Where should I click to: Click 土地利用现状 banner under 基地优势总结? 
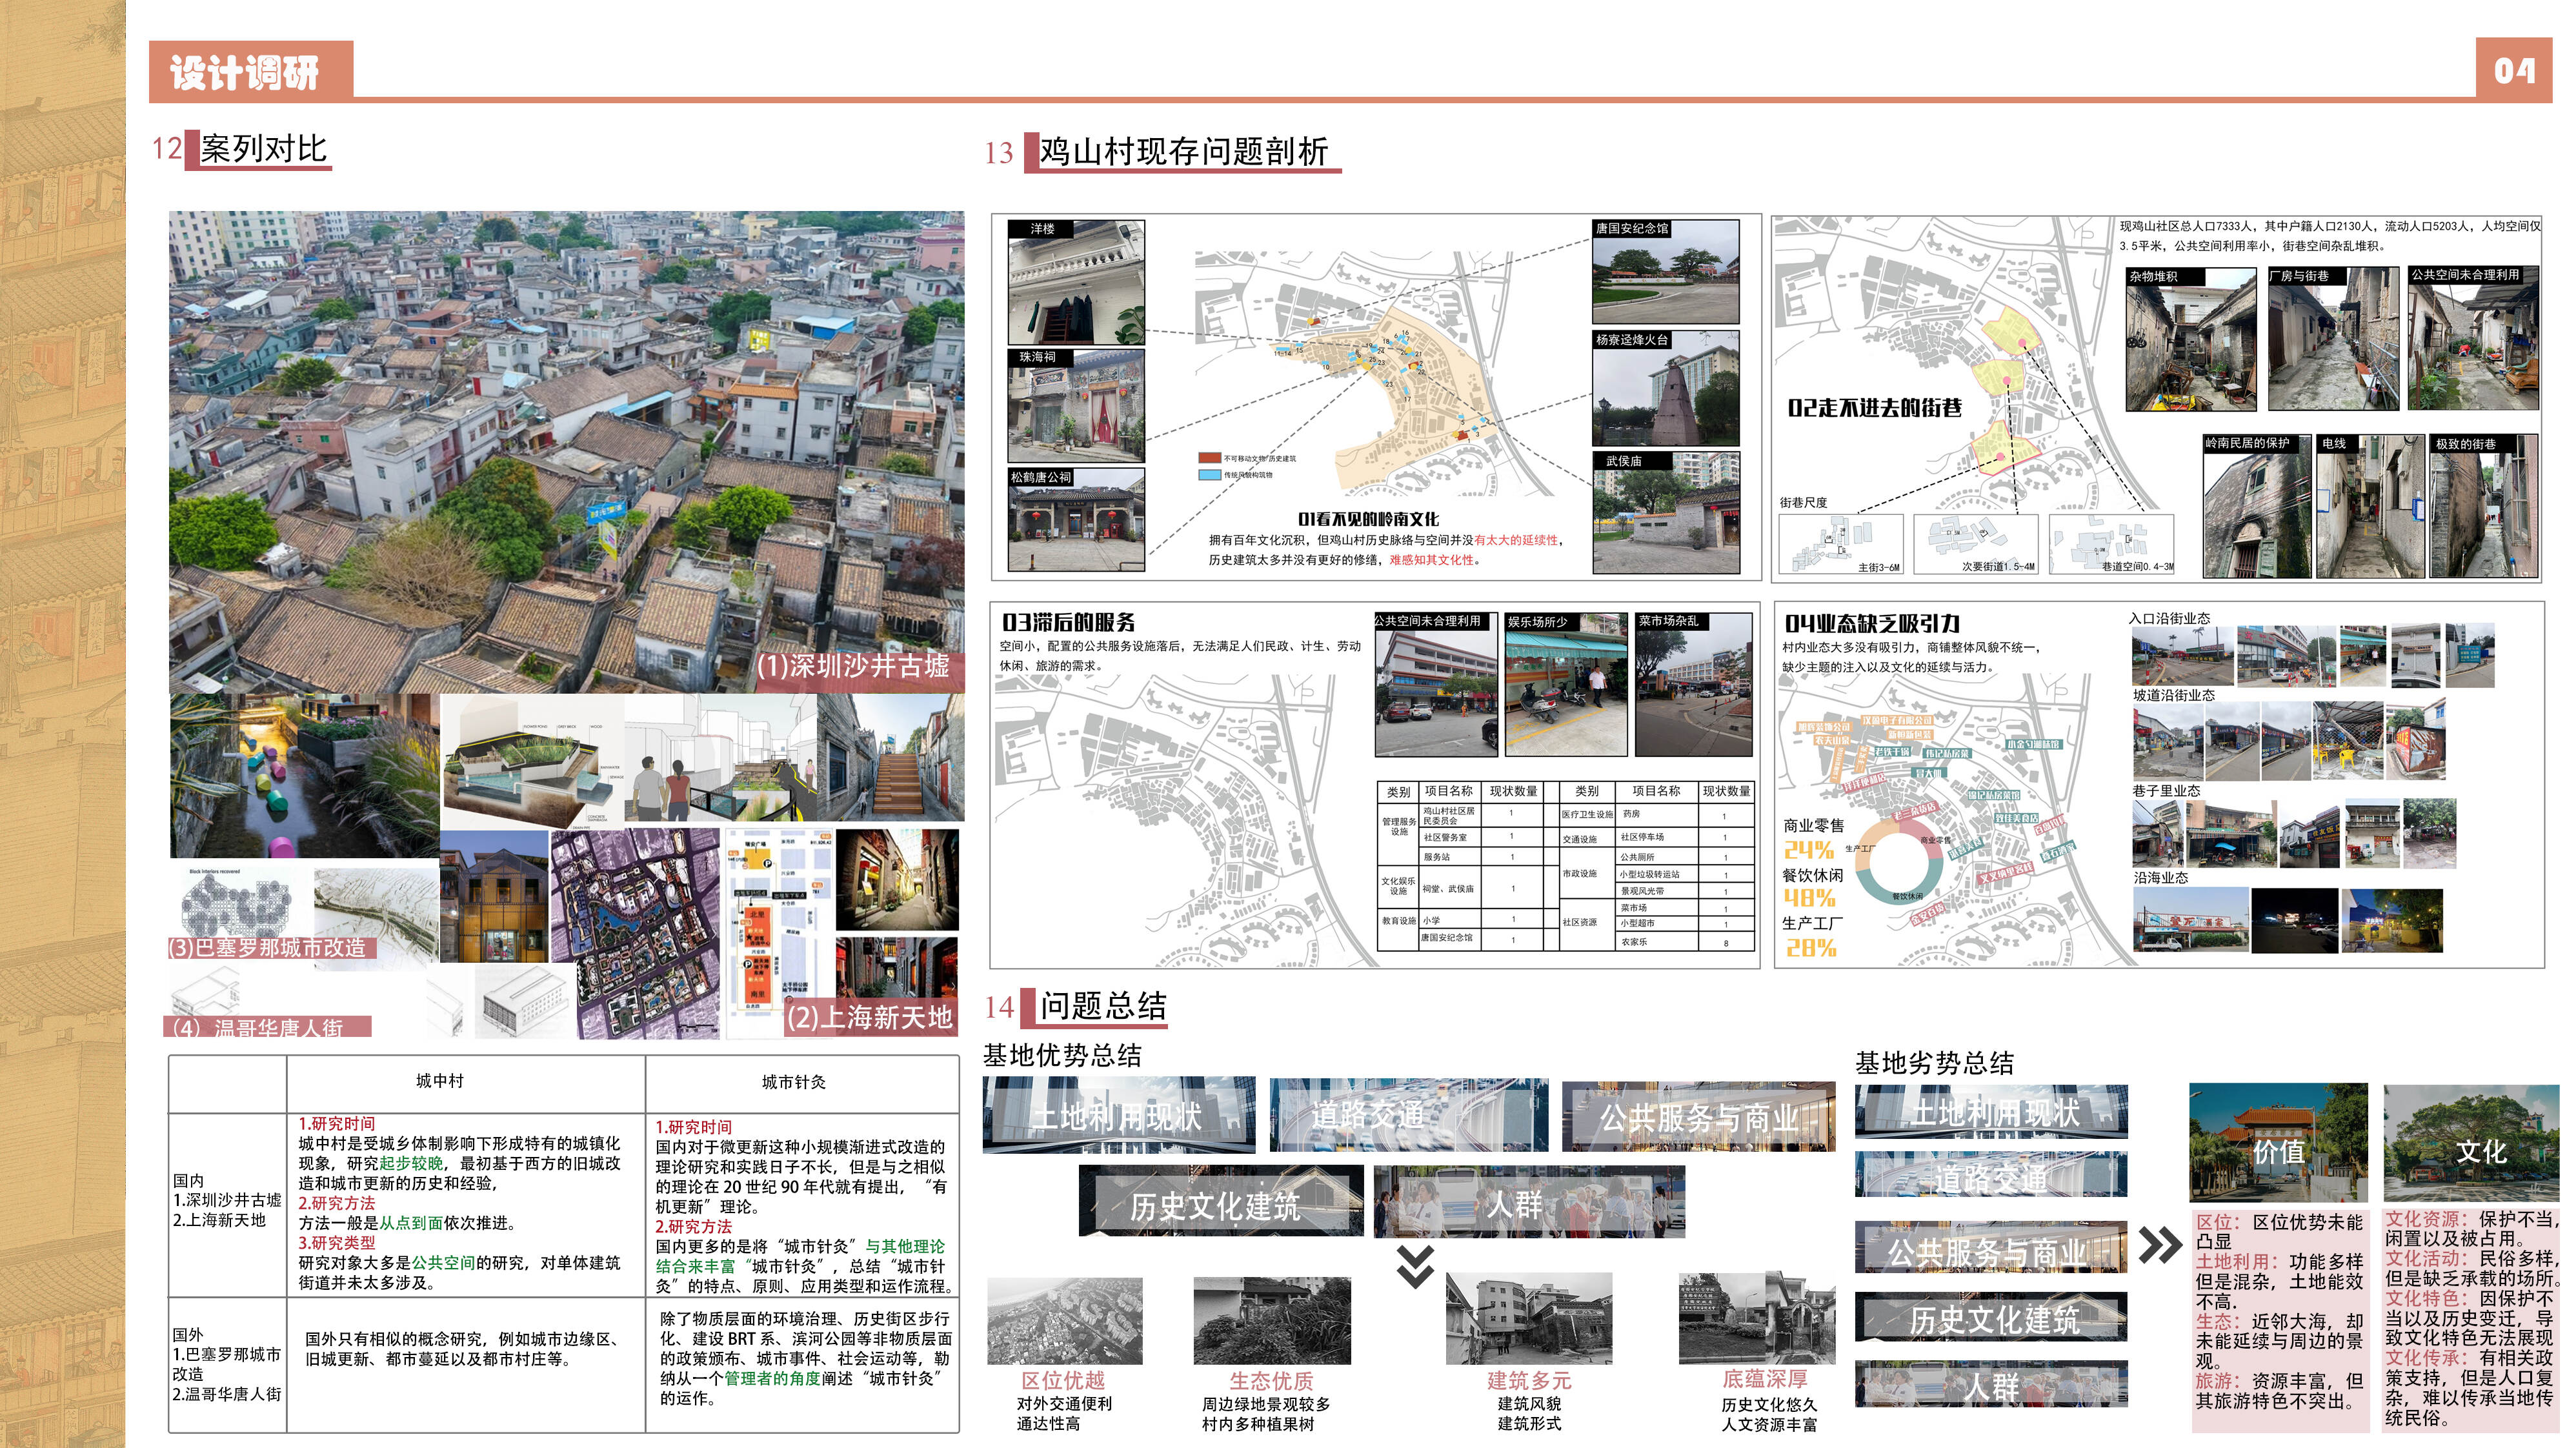1118,1115
